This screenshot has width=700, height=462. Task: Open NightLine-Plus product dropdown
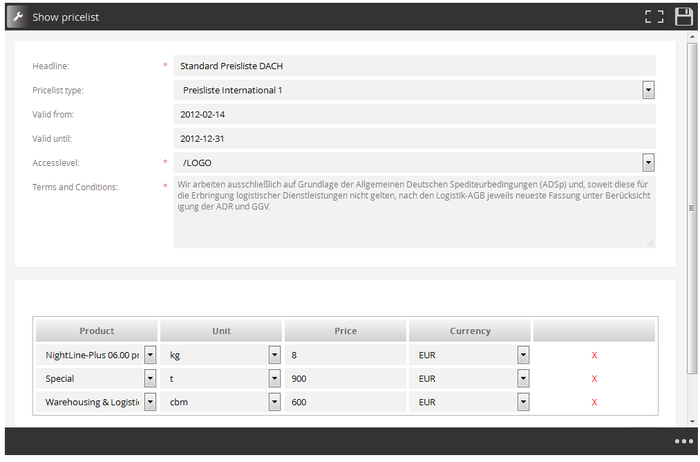click(150, 355)
